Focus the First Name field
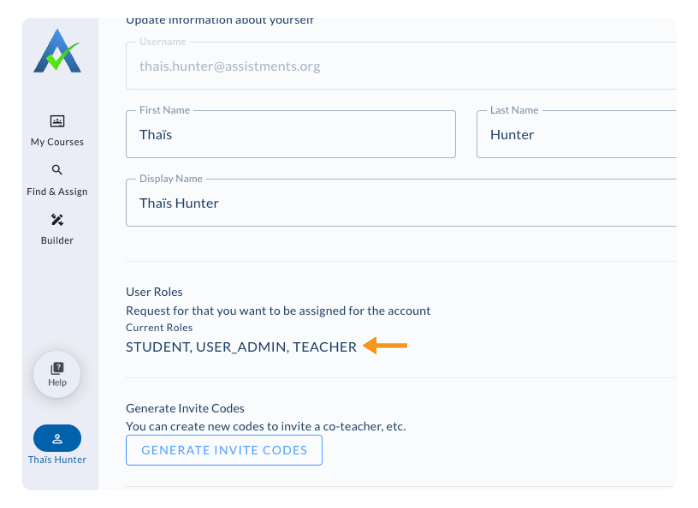698x508 pixels. tap(290, 134)
